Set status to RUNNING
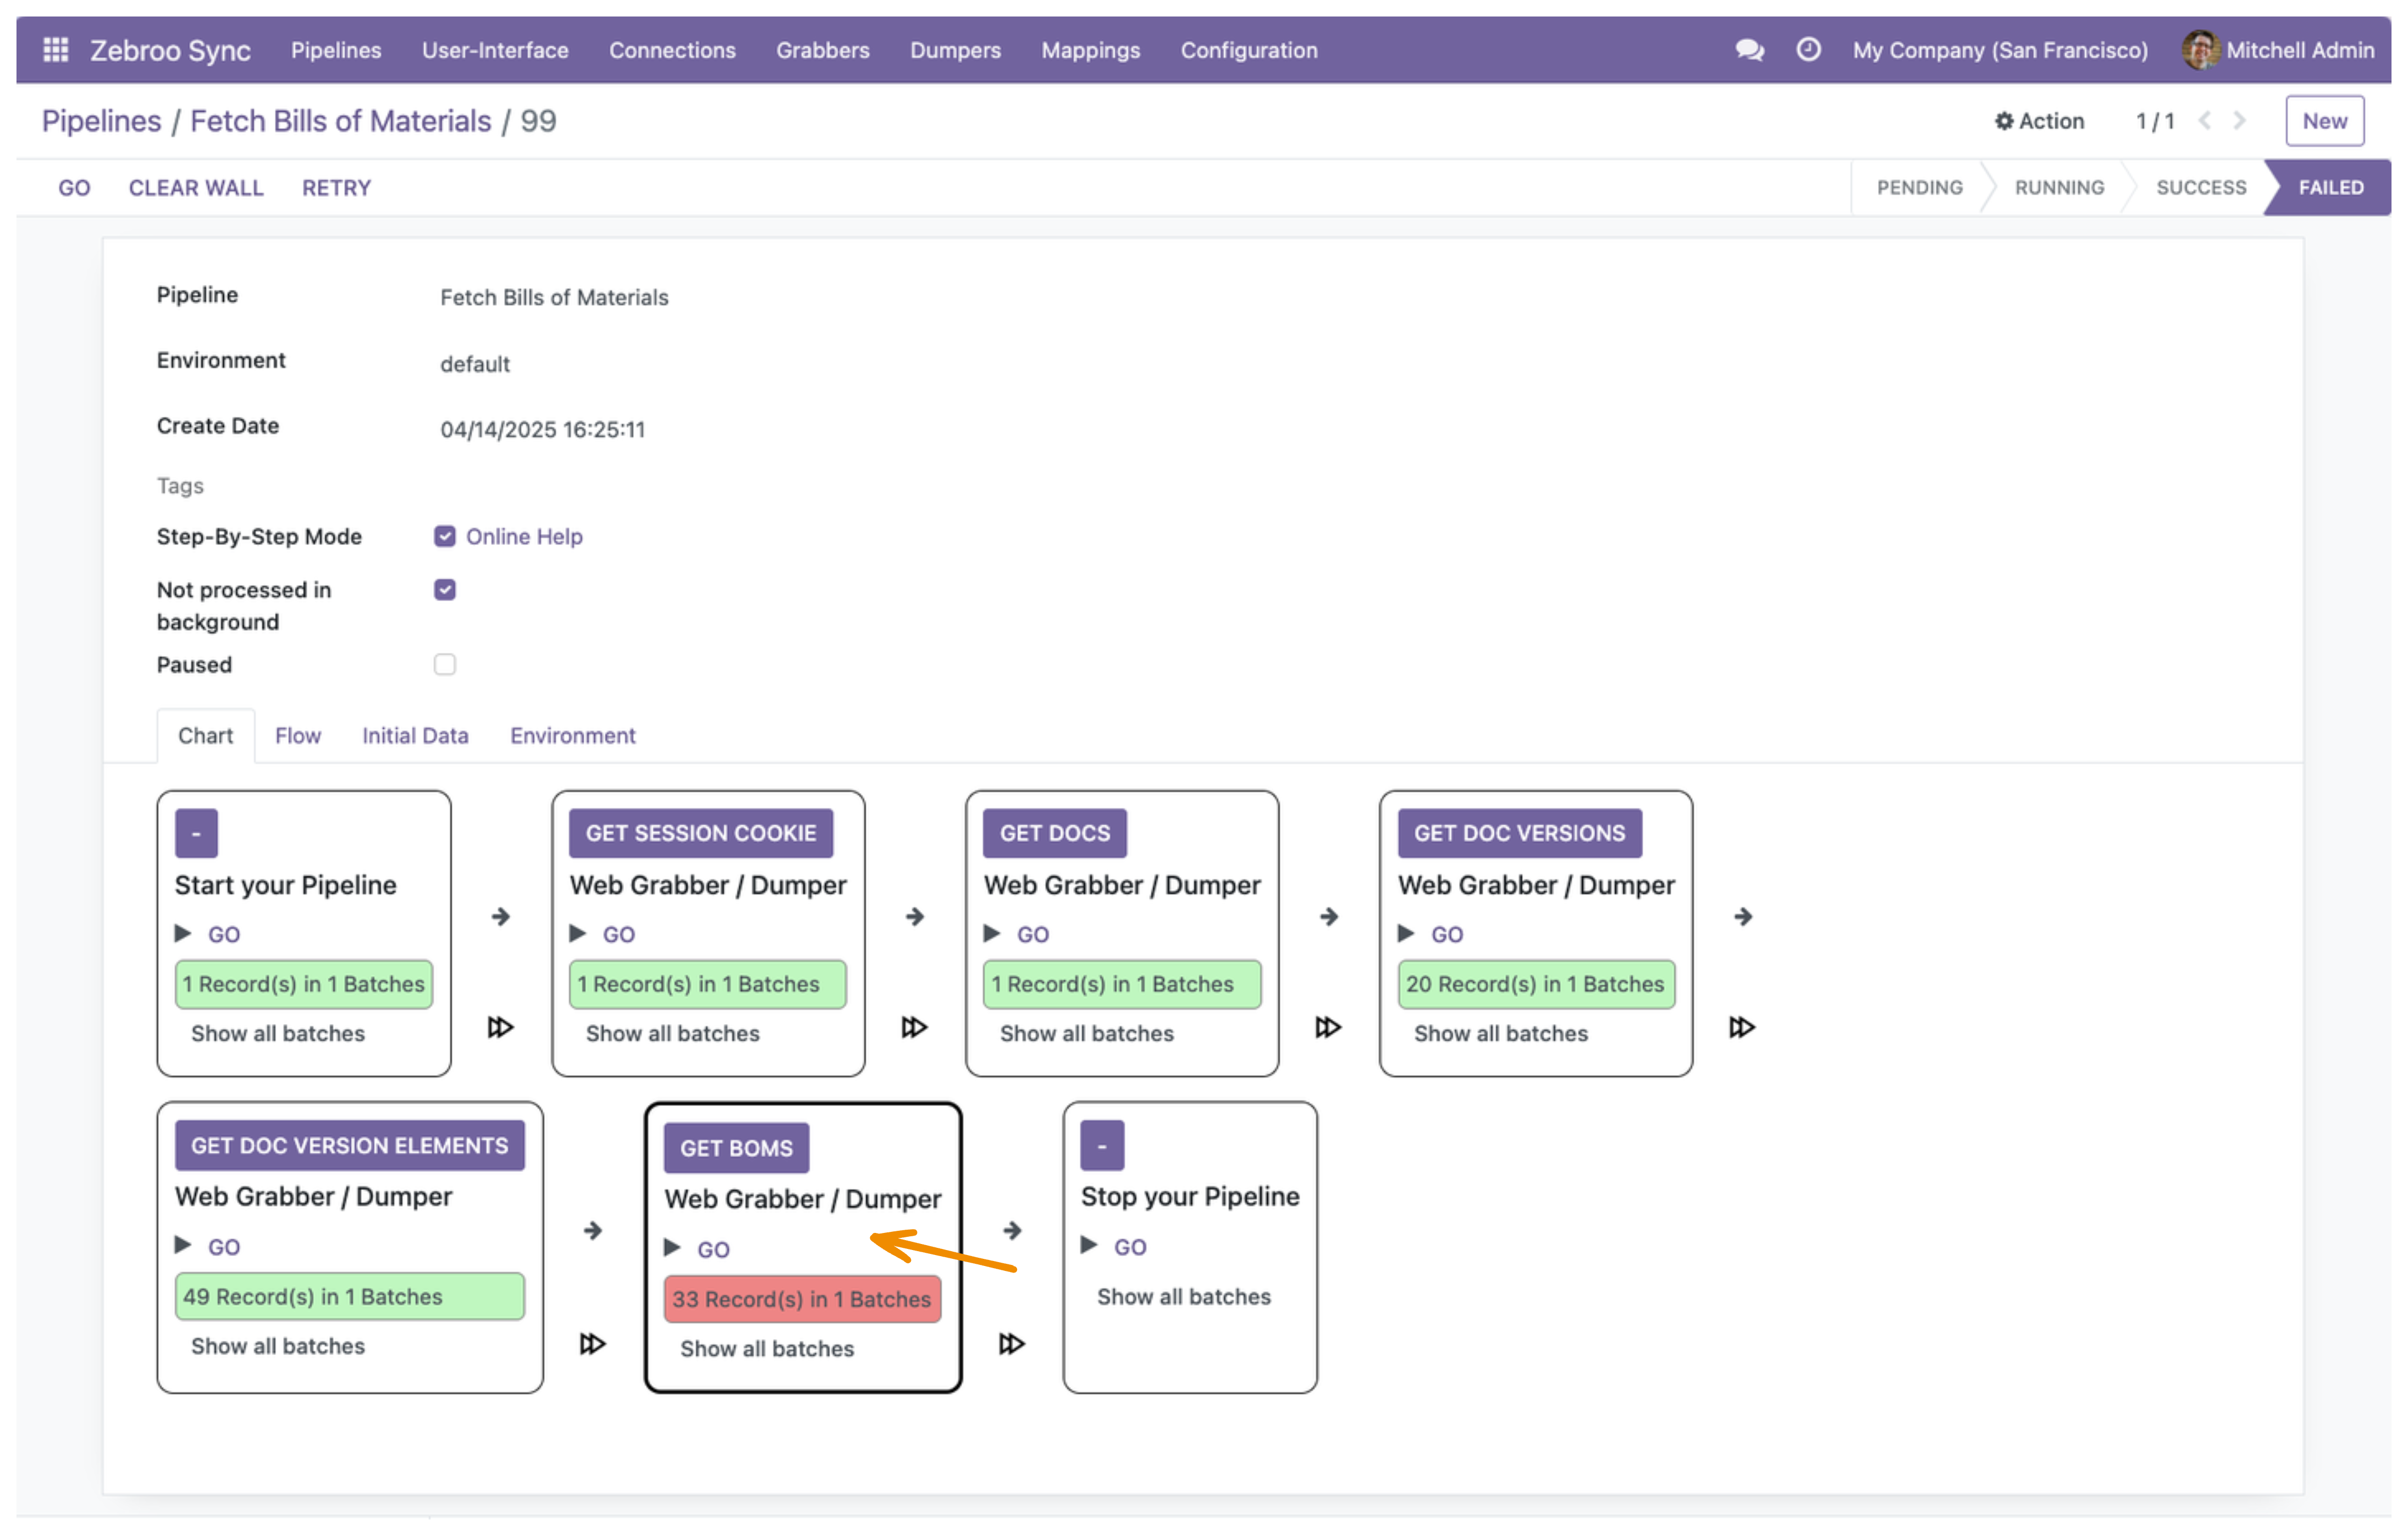Image resolution: width=2408 pixels, height=1536 pixels. pyautogui.click(x=2059, y=187)
